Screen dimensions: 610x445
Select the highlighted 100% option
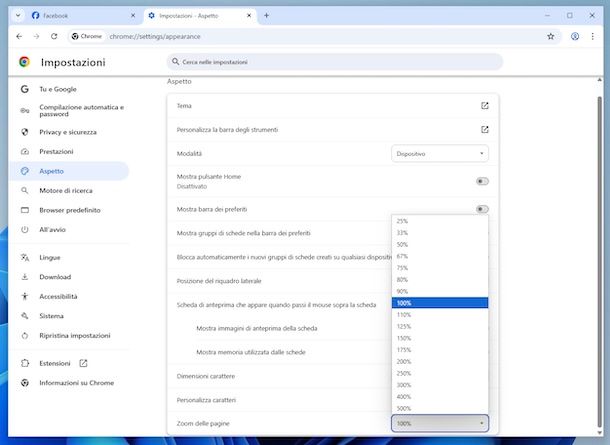[440, 303]
